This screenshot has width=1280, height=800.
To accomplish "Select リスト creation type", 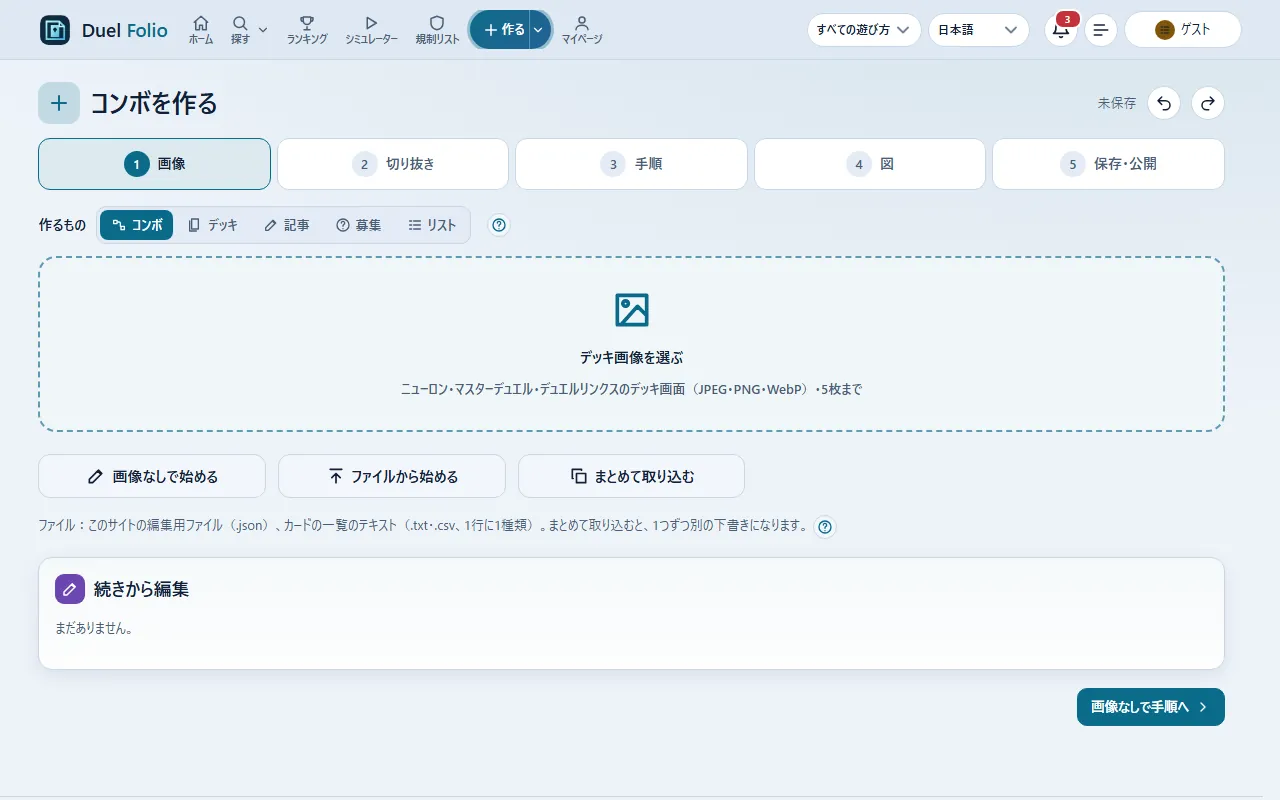I will pos(432,225).
